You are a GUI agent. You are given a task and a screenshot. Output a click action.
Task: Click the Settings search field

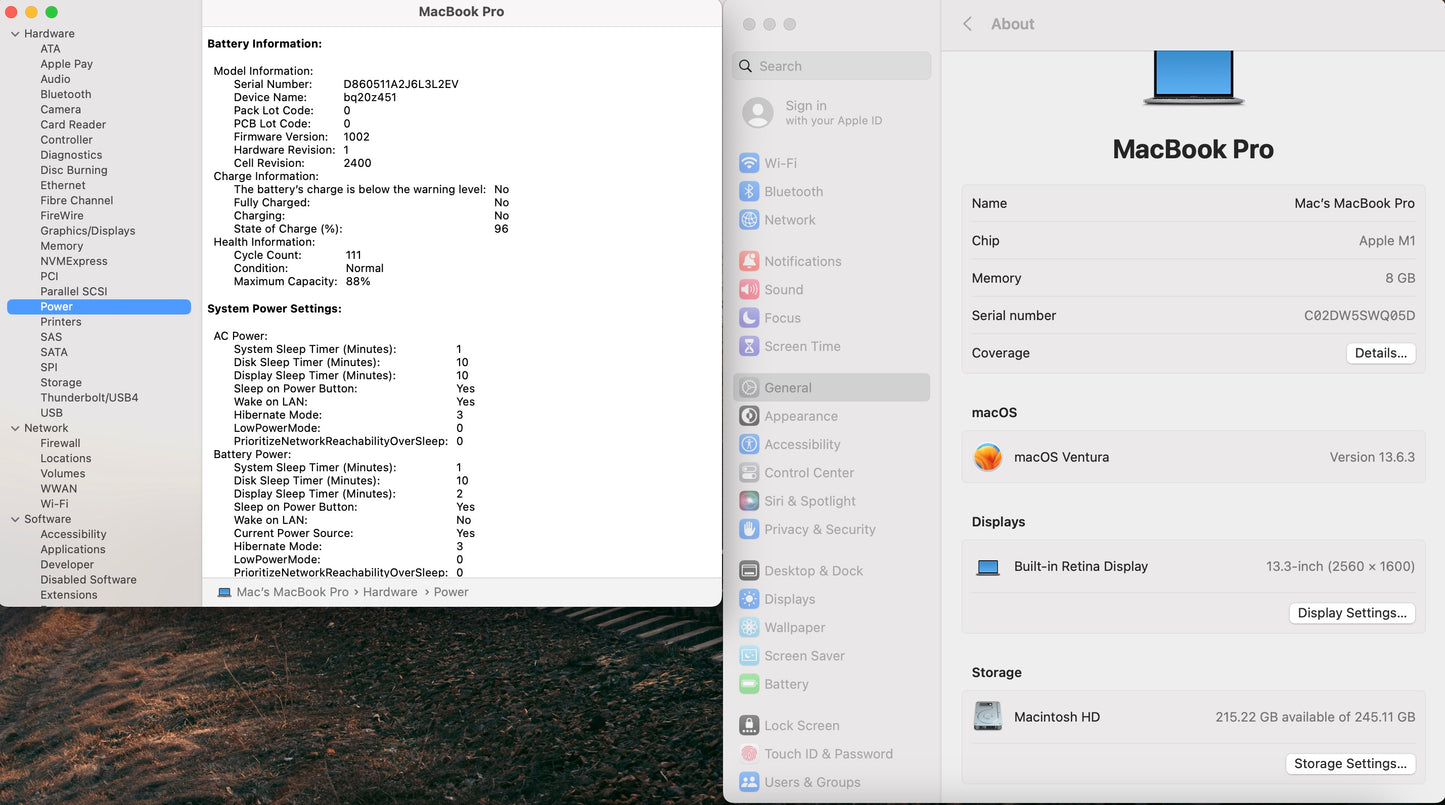click(832, 66)
